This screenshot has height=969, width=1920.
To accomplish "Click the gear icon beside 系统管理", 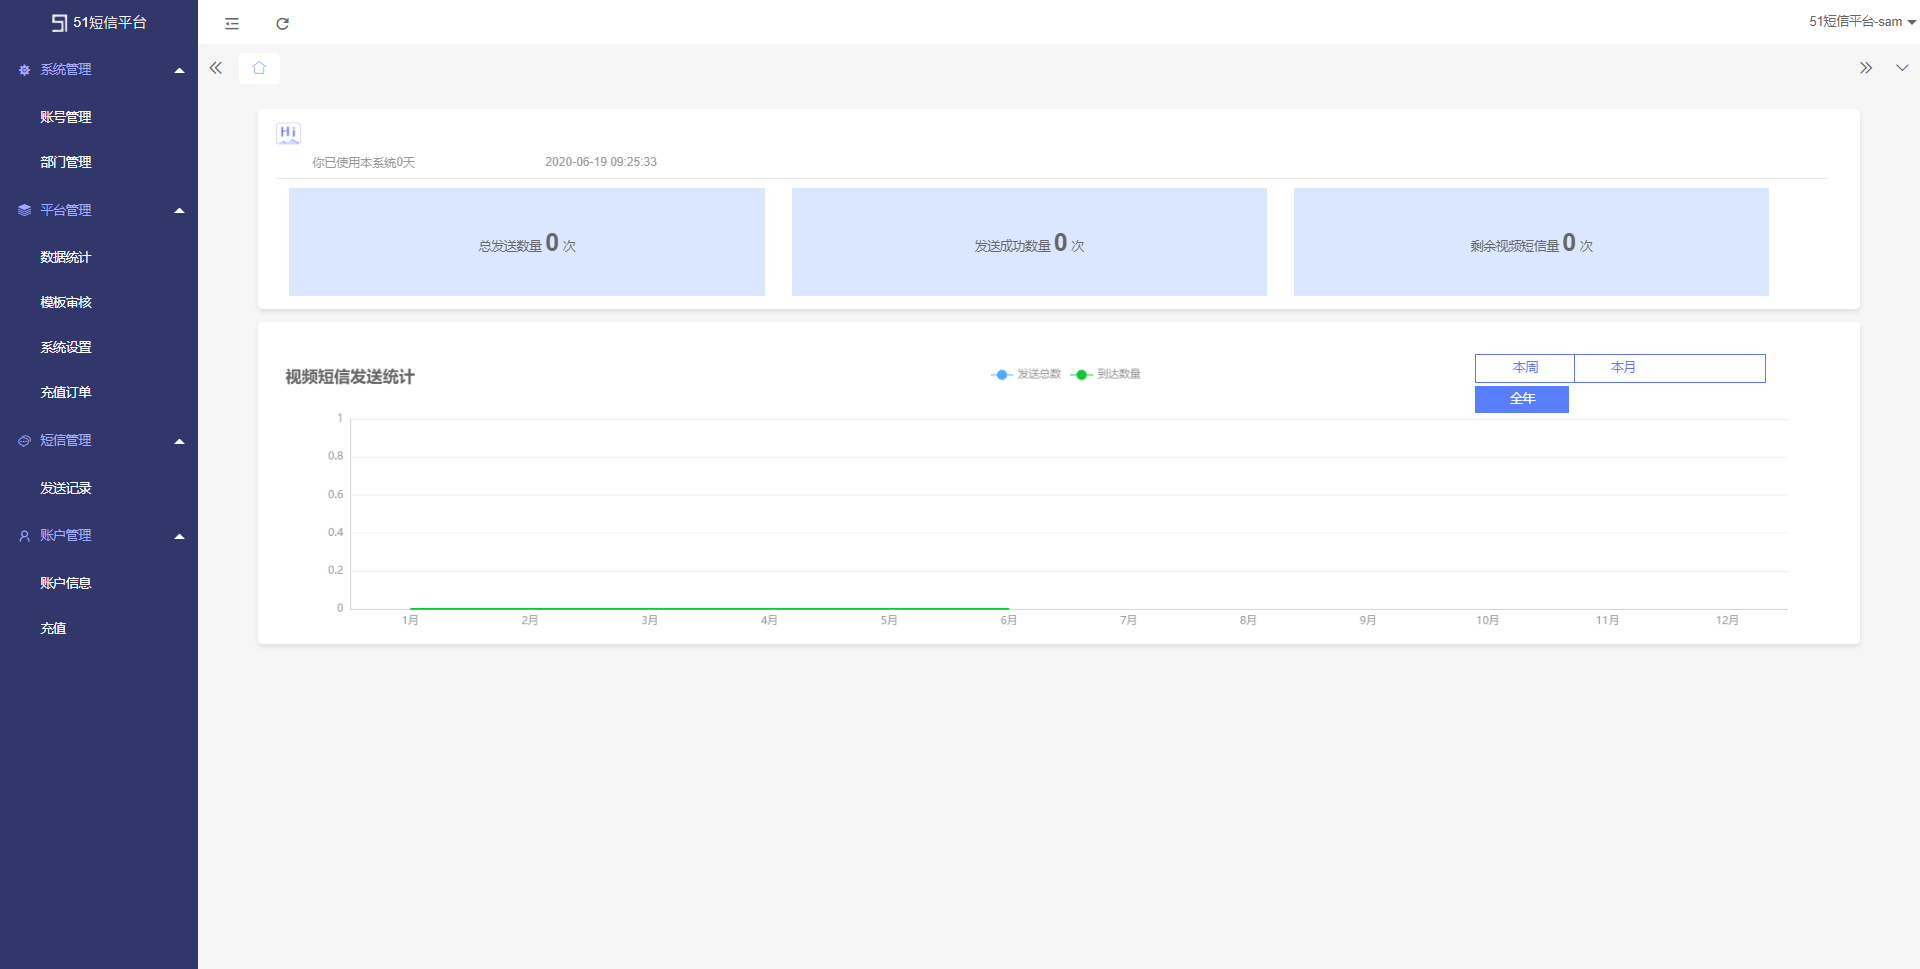I will click(24, 70).
